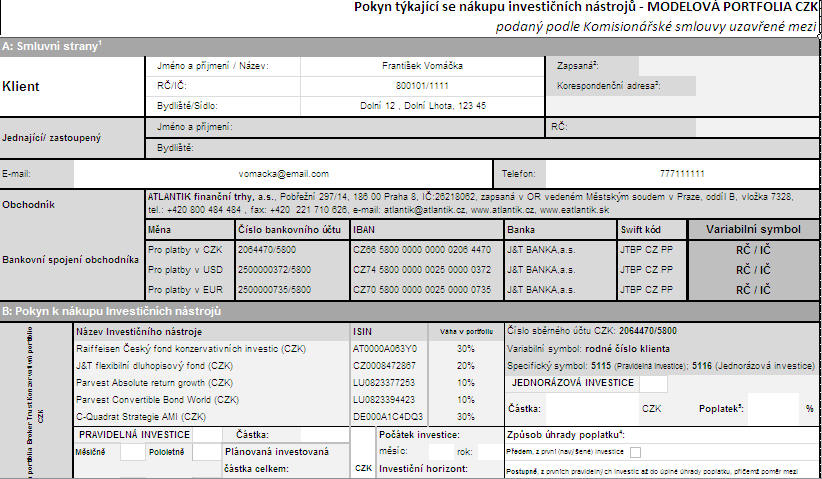Screen dimensions: 822x479
Task: Click the Variabilní symbol column header
Action: click(x=753, y=230)
